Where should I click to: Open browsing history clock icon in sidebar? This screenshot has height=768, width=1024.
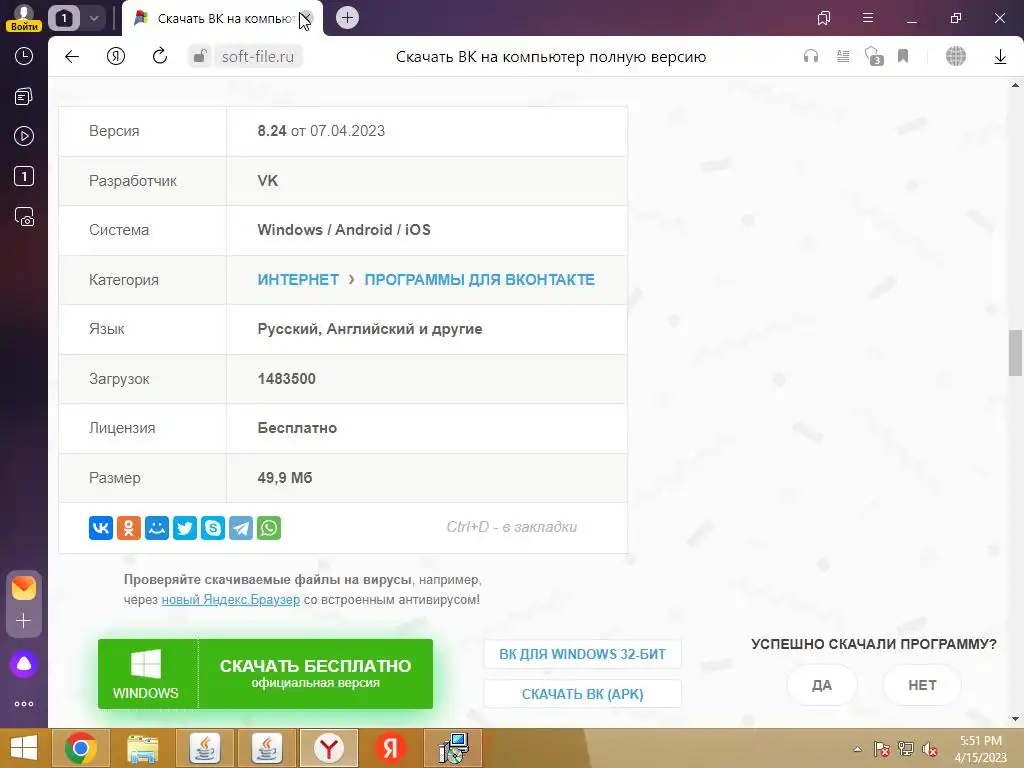[24, 56]
